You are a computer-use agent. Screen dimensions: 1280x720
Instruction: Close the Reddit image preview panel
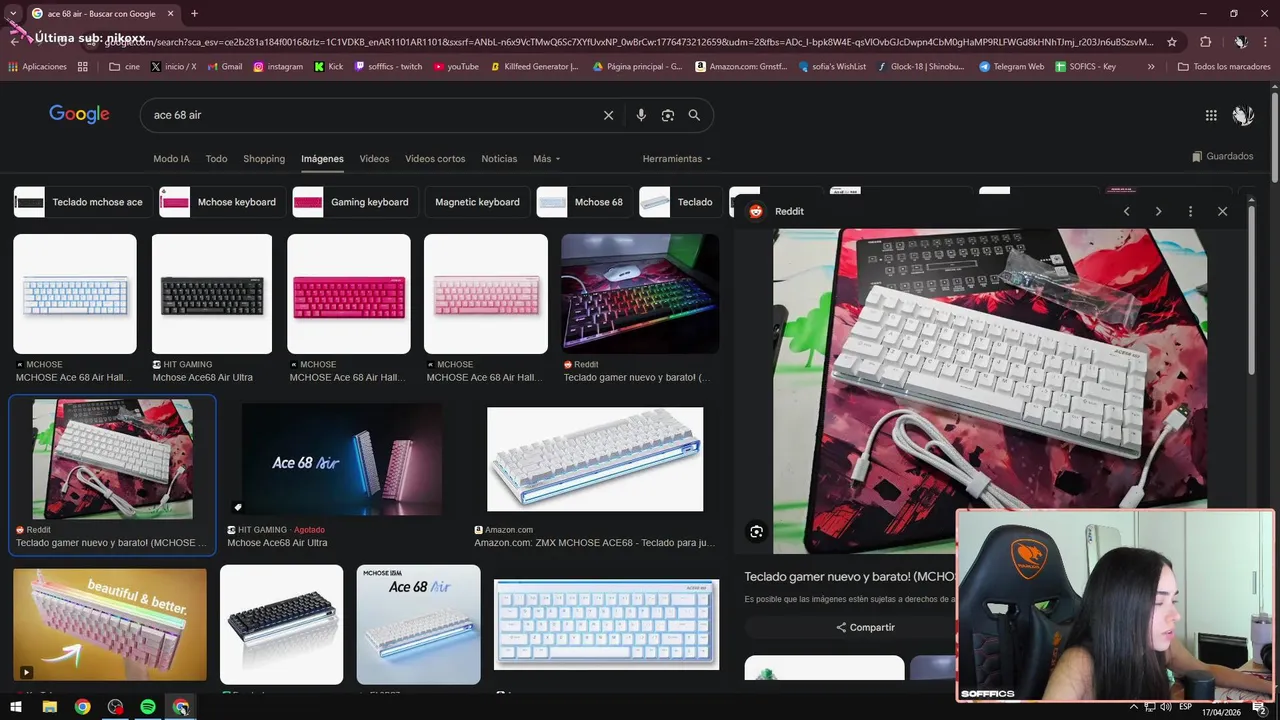pos(1222,211)
